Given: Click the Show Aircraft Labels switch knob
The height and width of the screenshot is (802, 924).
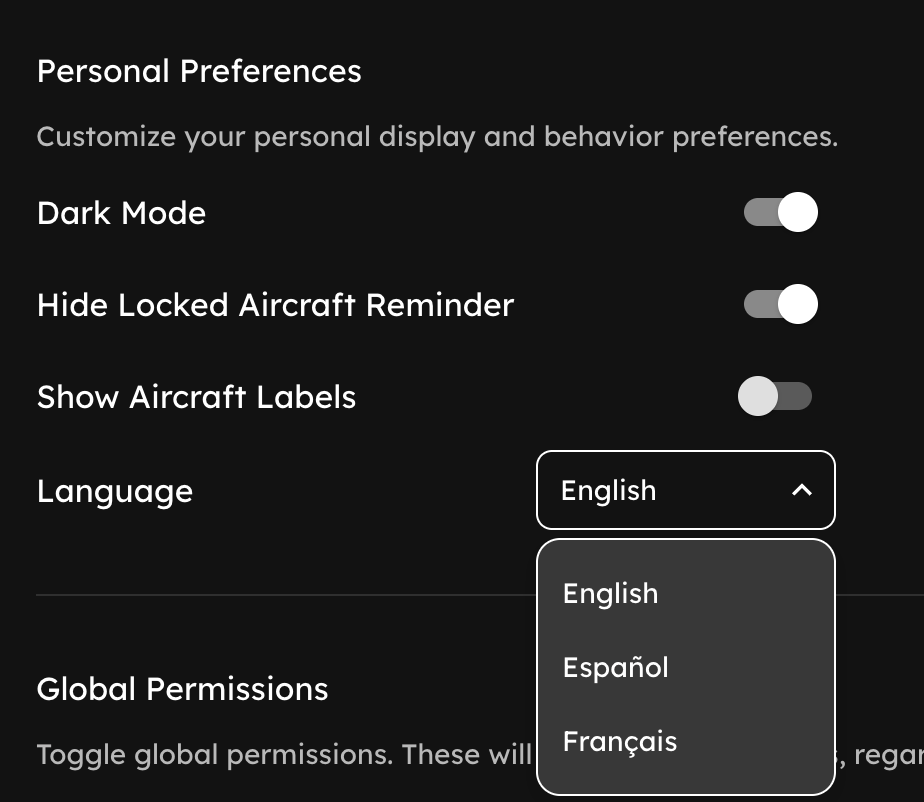Looking at the screenshot, I should point(758,396).
